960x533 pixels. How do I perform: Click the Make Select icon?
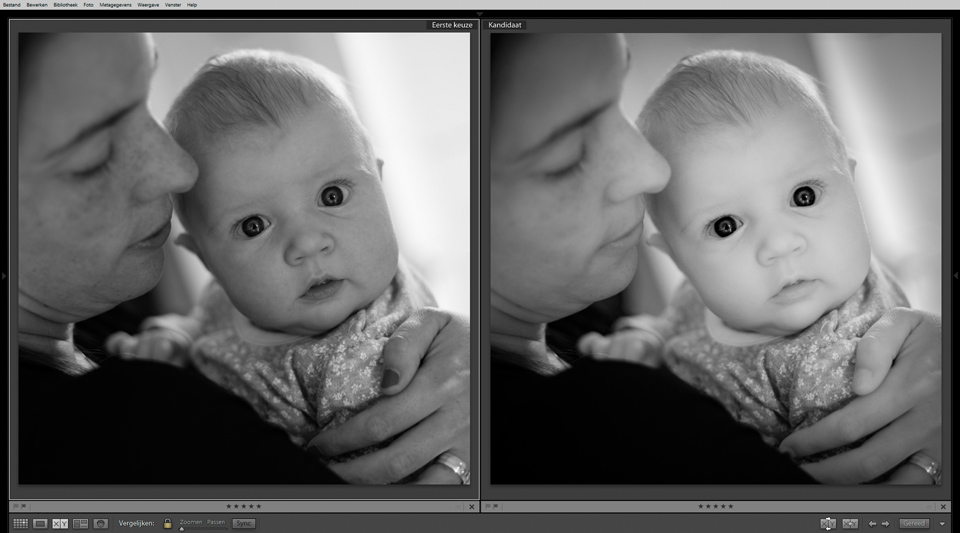tap(850, 523)
